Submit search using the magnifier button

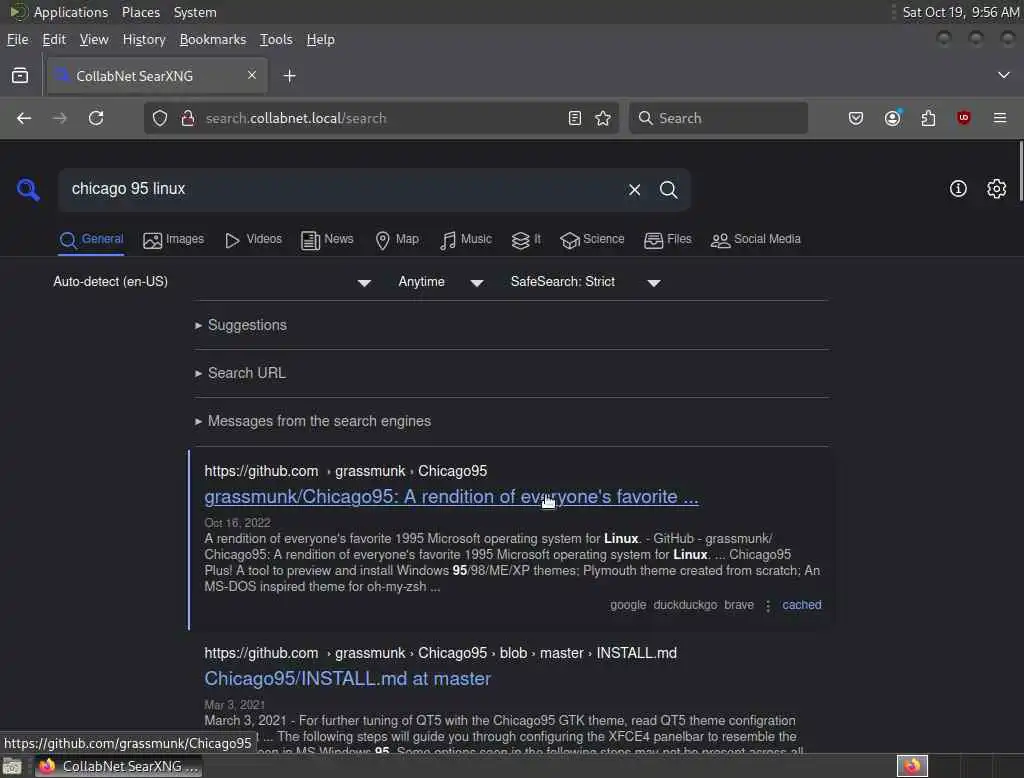pos(668,189)
